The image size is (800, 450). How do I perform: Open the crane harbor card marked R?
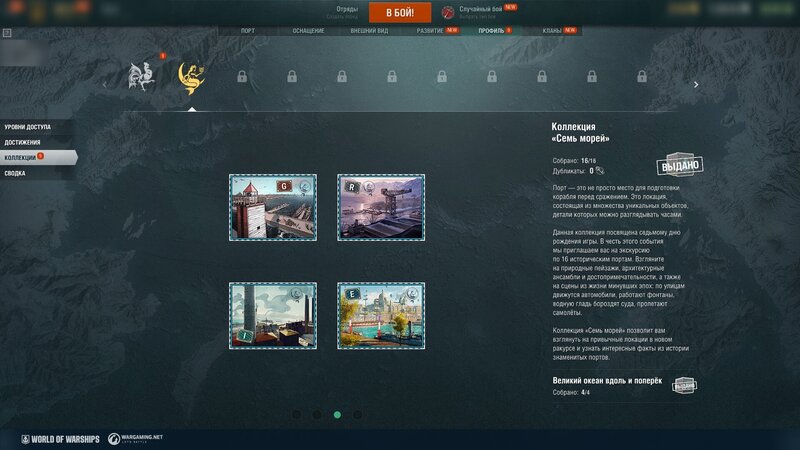click(x=381, y=208)
